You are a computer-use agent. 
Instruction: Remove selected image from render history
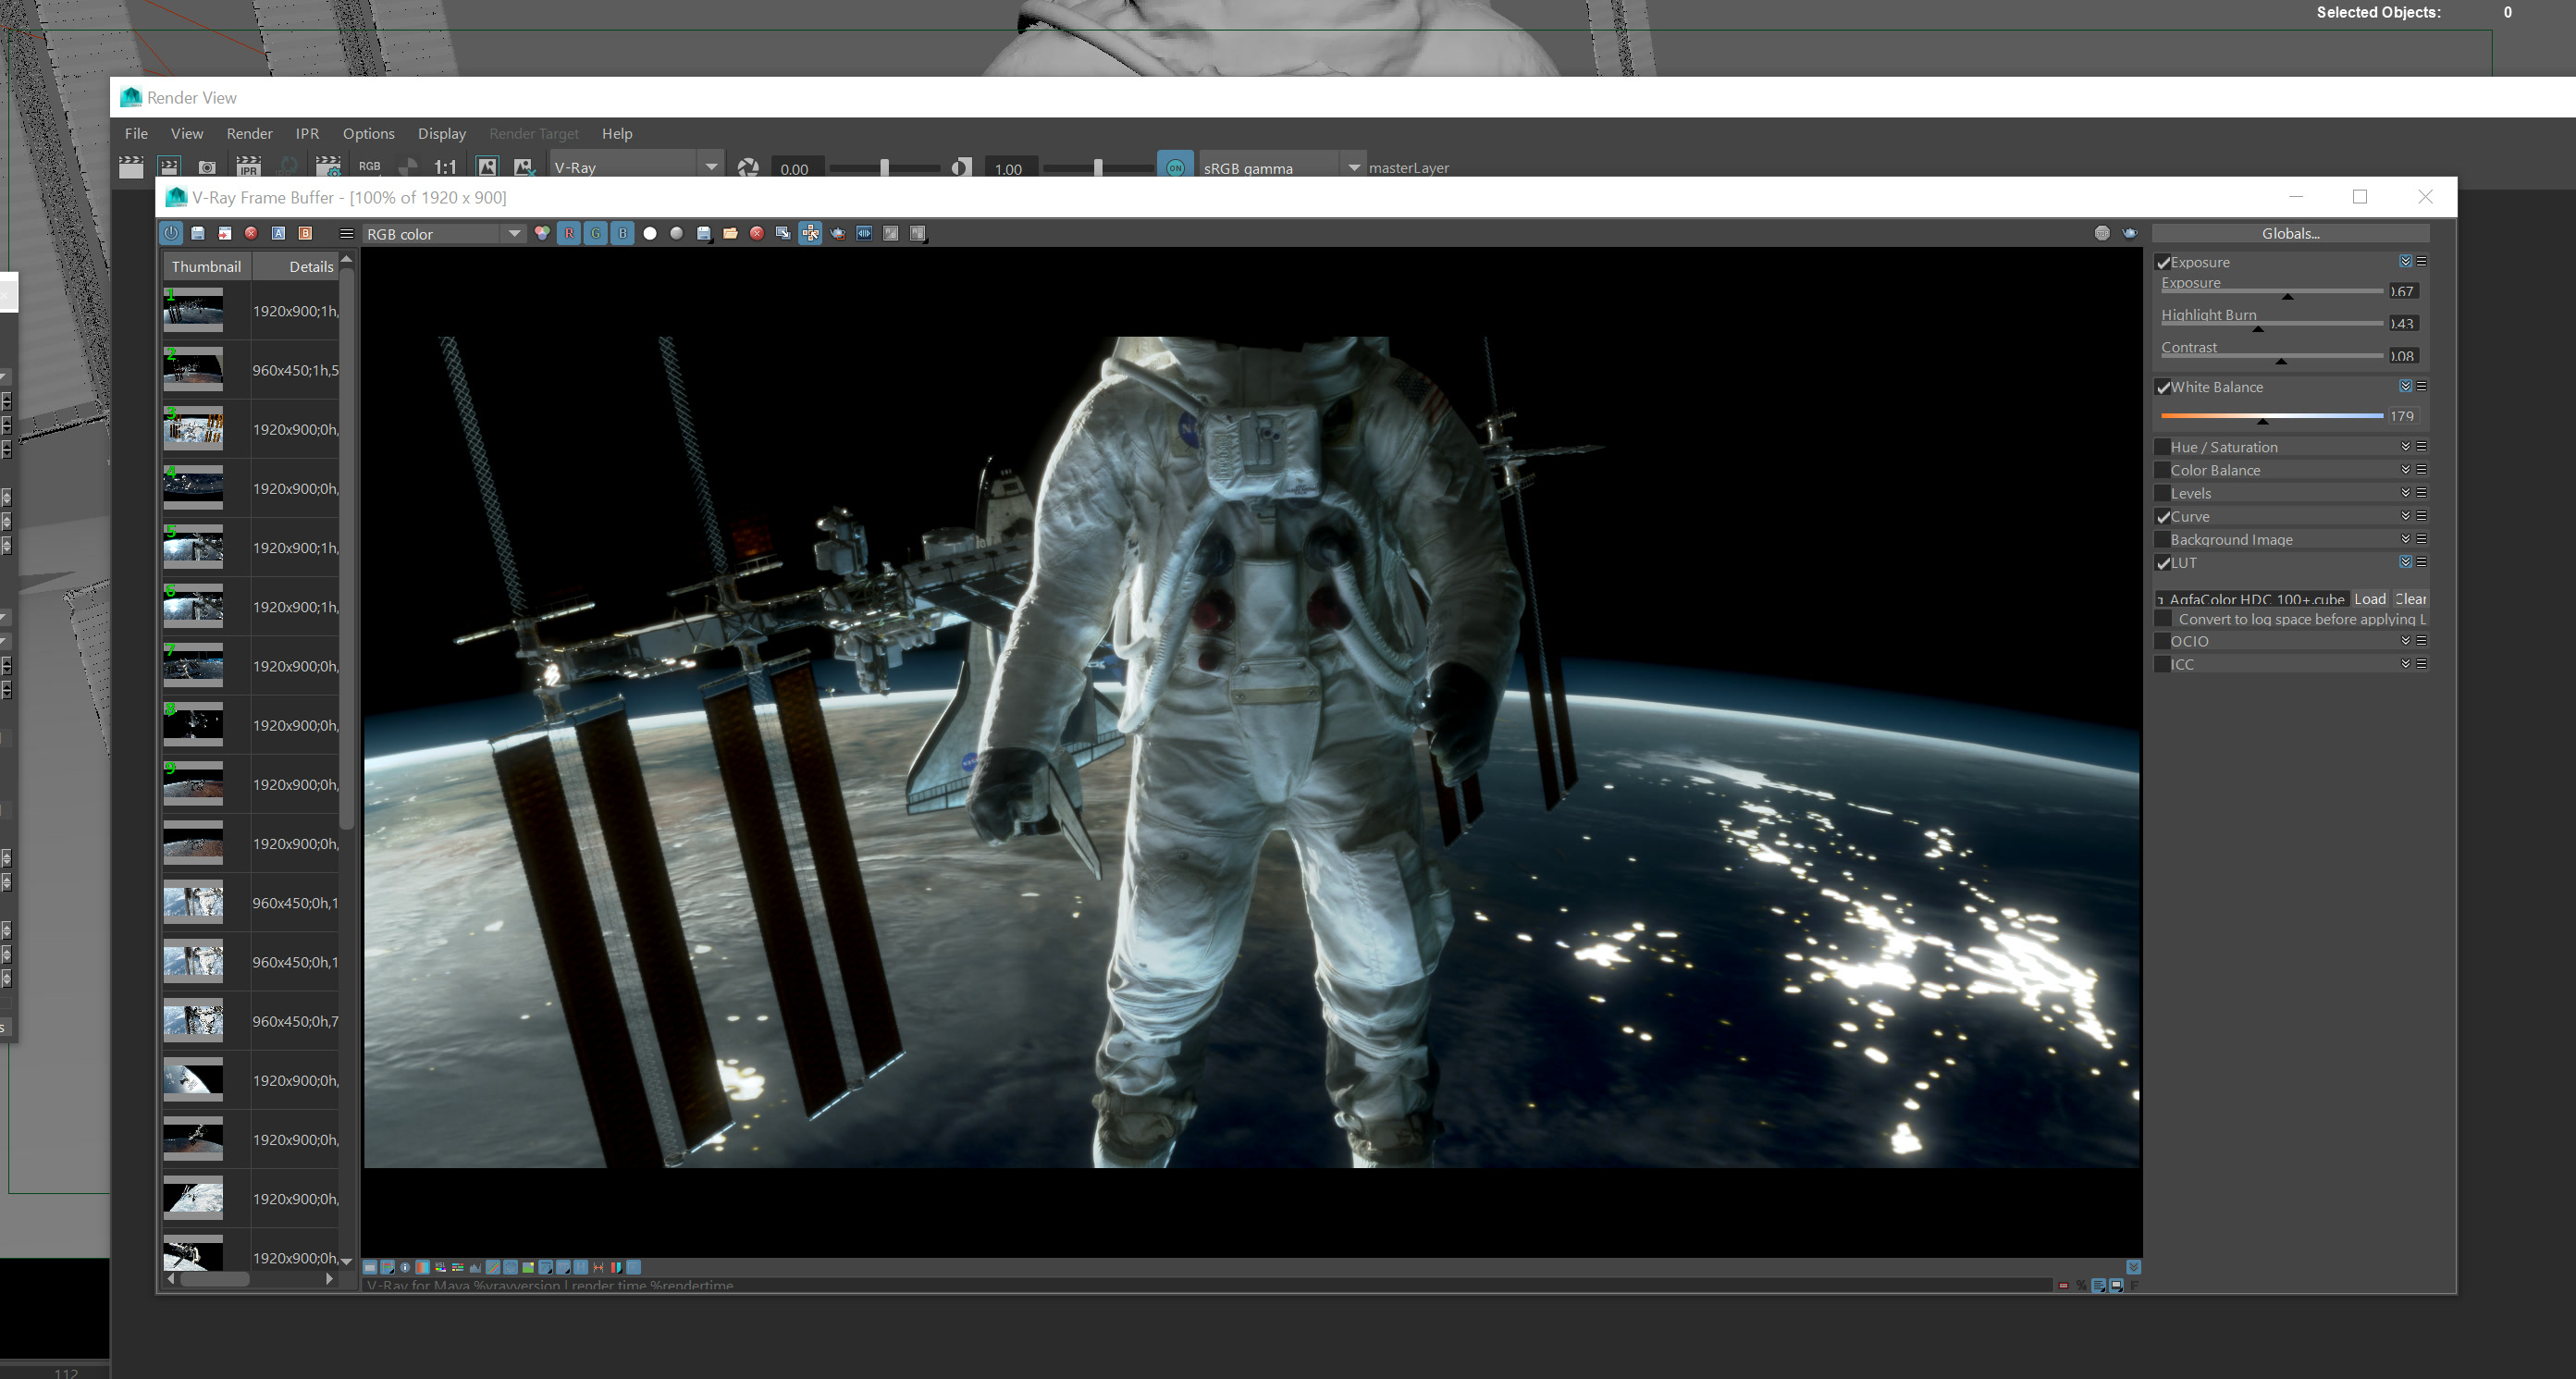[x=252, y=233]
